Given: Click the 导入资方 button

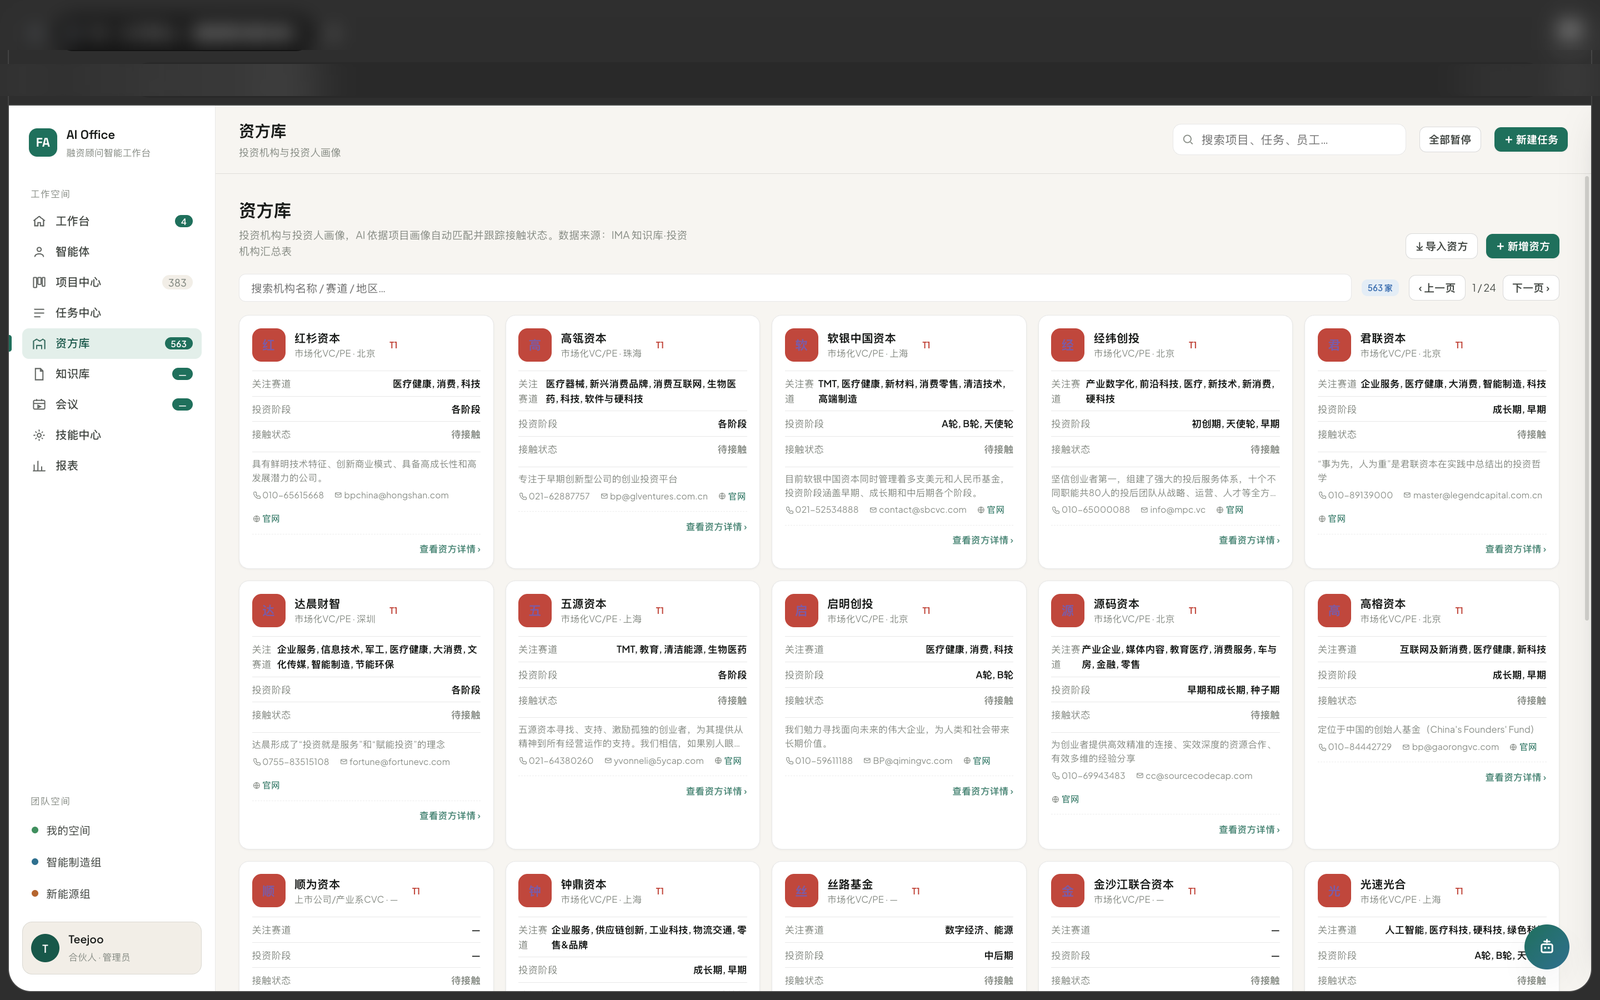Looking at the screenshot, I should pos(1441,246).
